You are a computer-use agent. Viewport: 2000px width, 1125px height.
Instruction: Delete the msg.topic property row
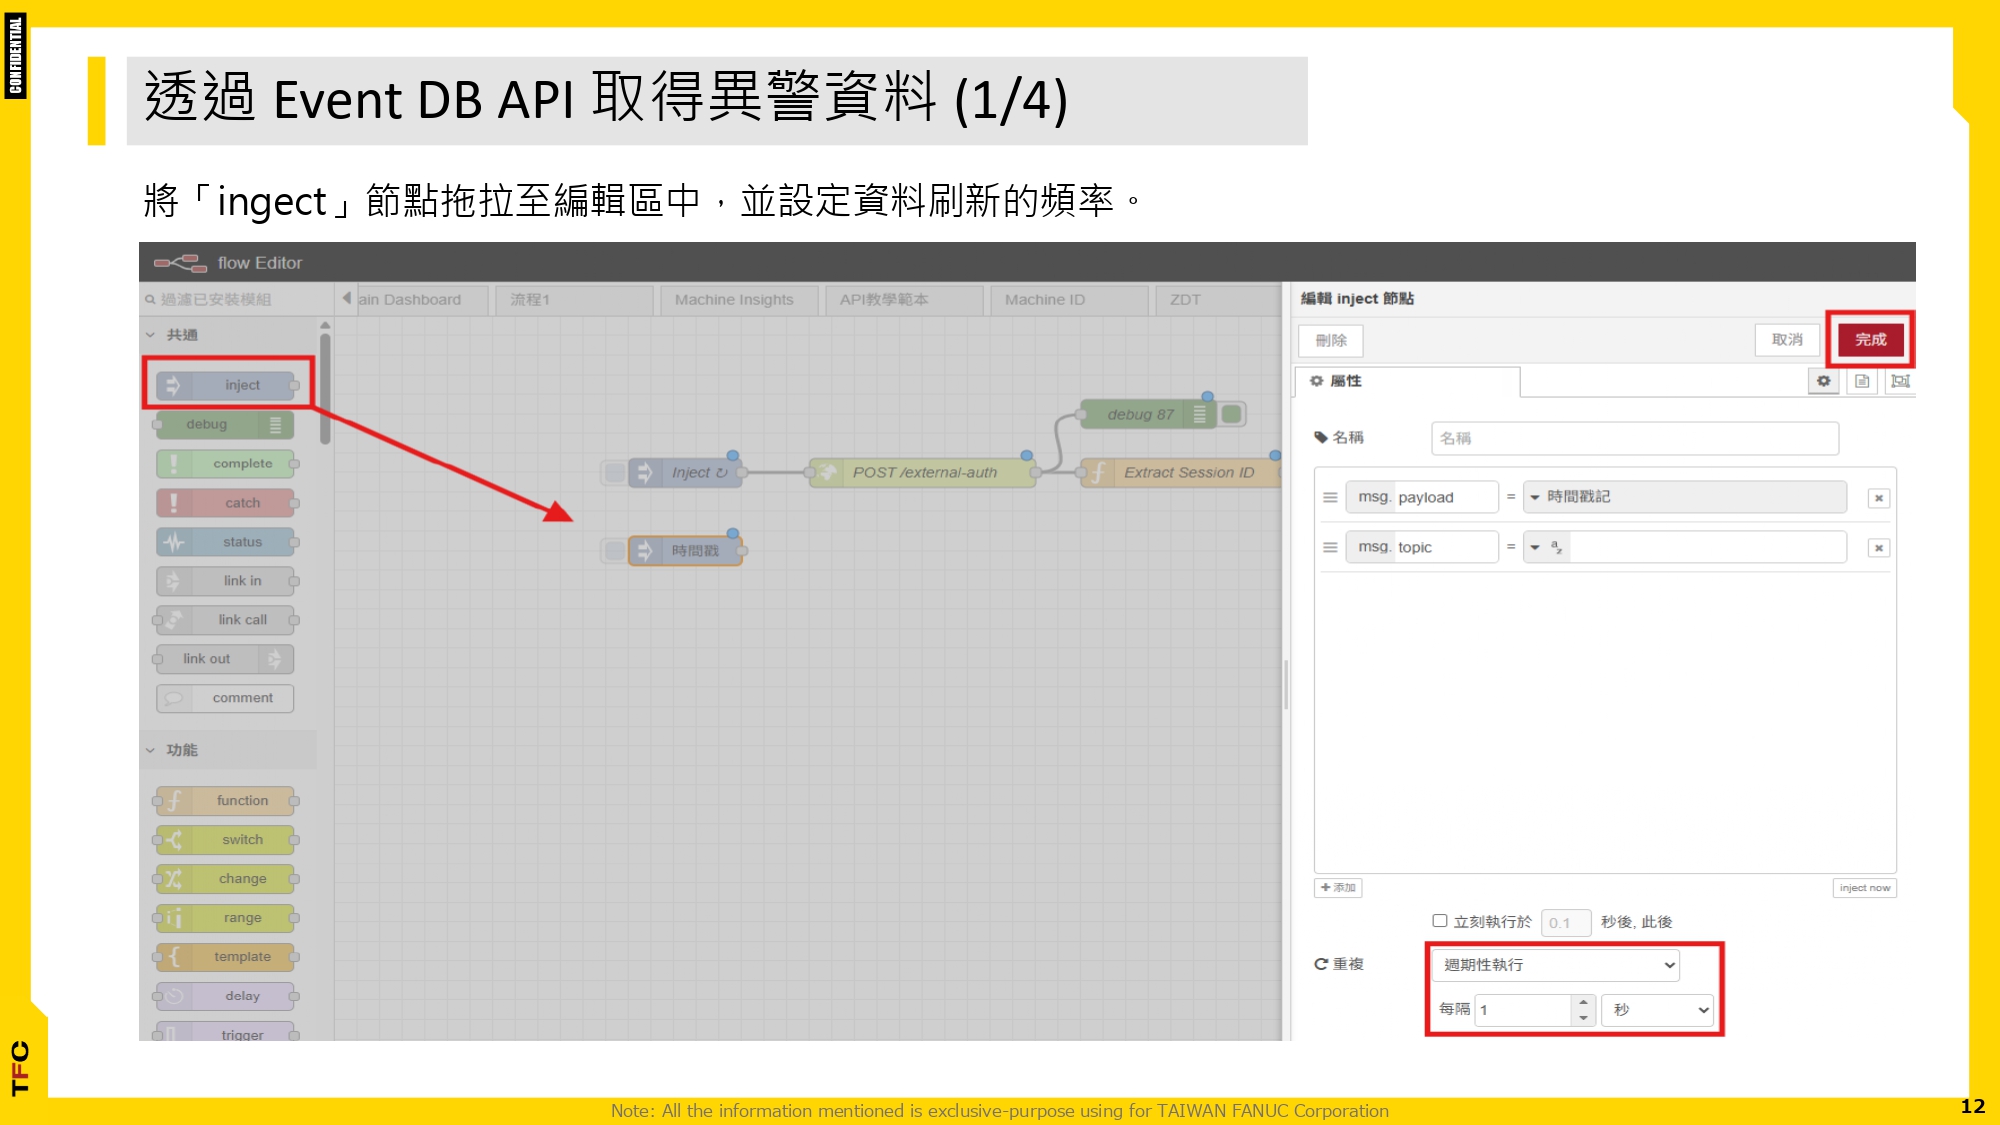(1879, 548)
